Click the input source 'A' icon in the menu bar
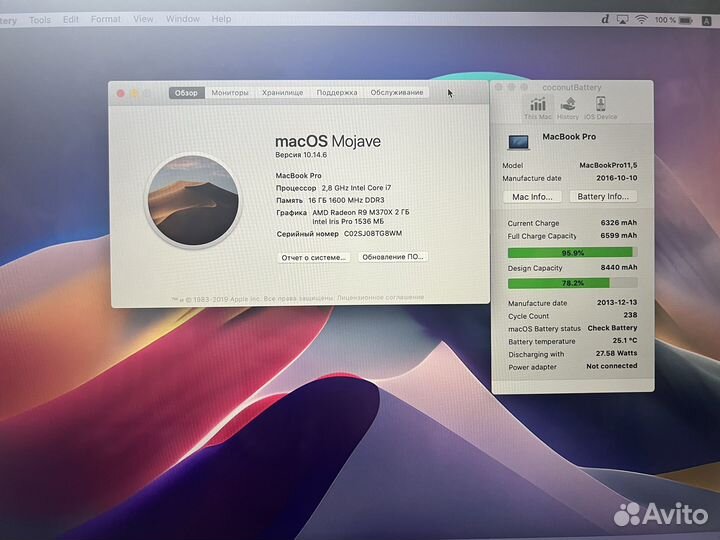The width and height of the screenshot is (720, 540). [707, 21]
